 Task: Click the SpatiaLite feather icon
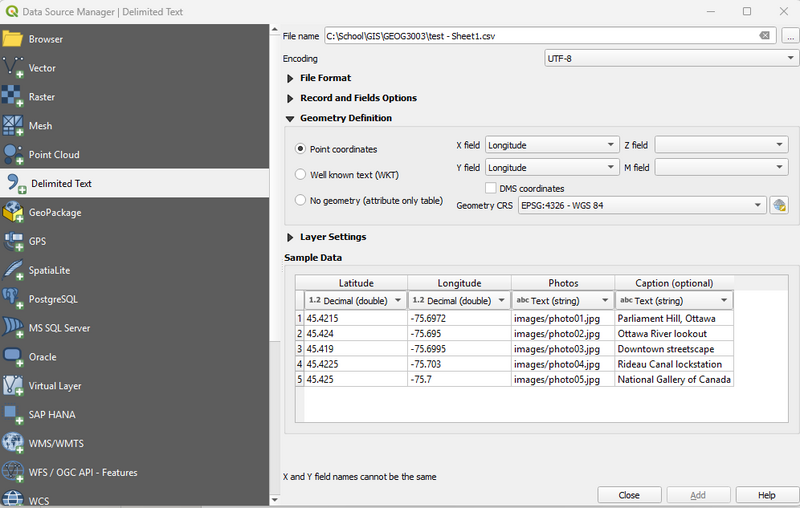pyautogui.click(x=13, y=270)
